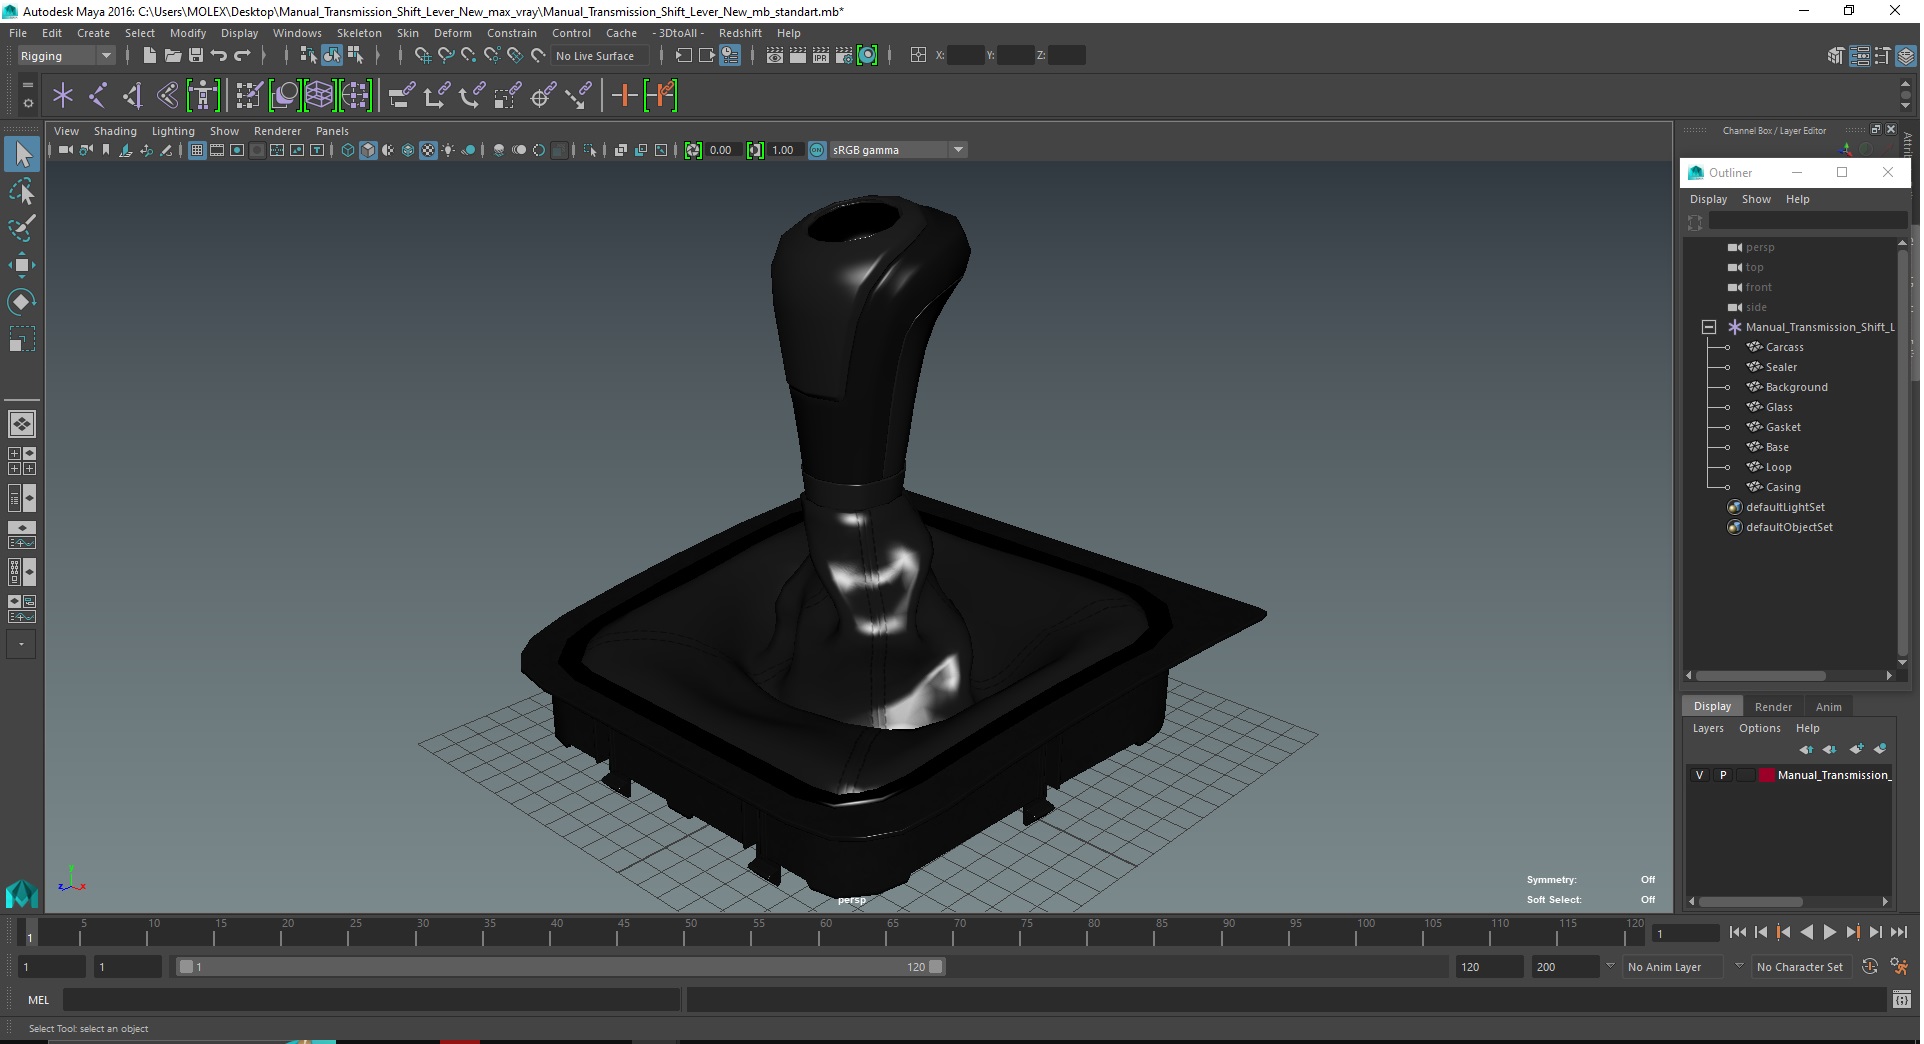This screenshot has width=1924, height=1044.
Task: Open the Rigging menu set dropdown
Action: pos(66,56)
